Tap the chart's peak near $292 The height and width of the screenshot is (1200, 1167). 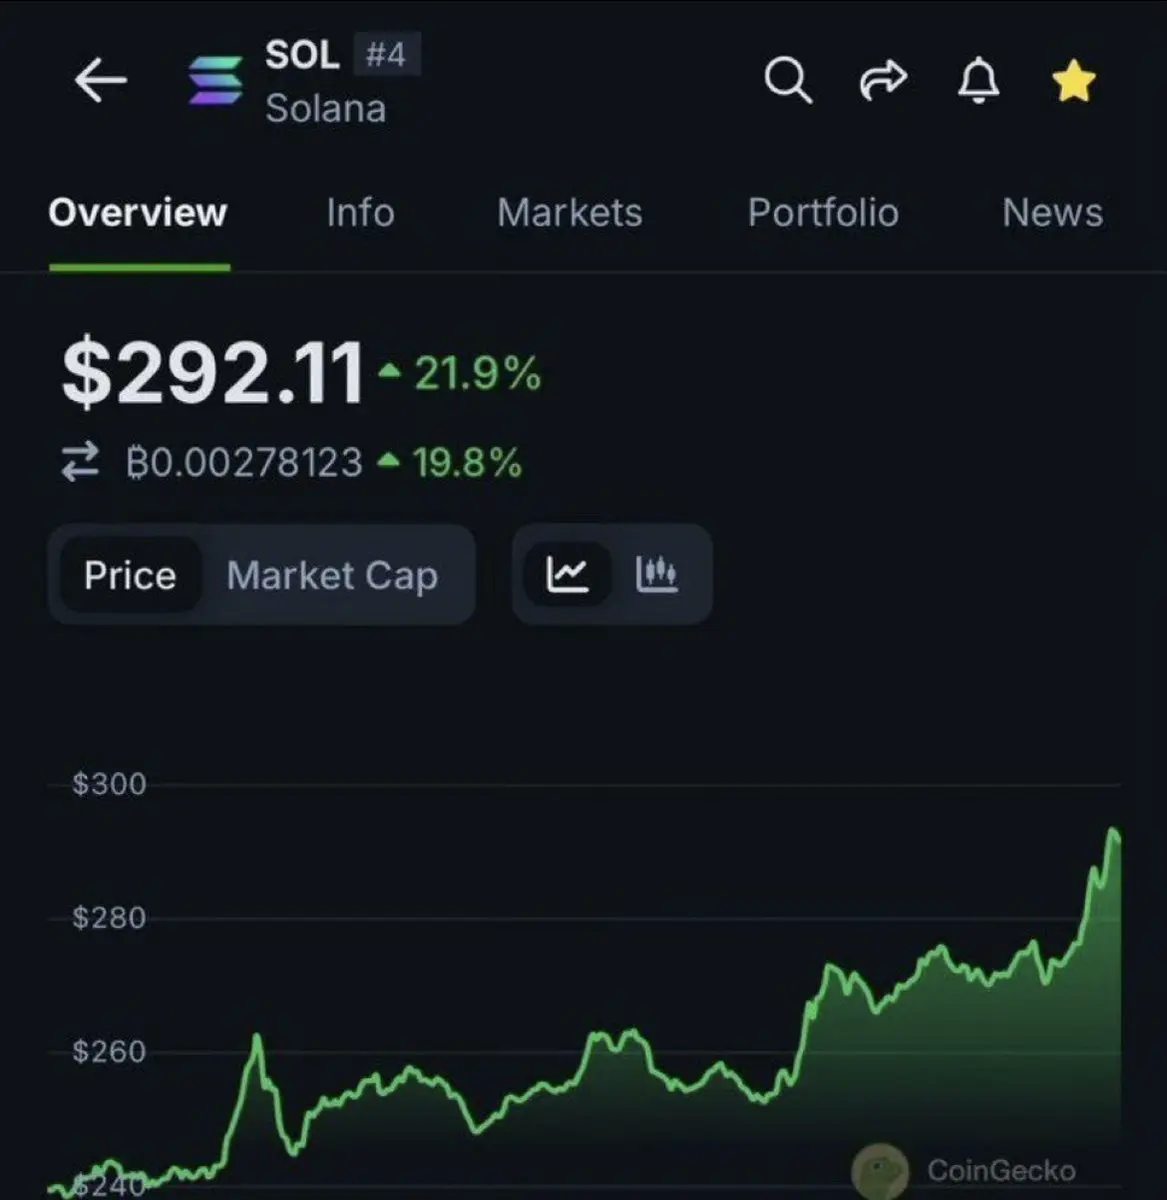pos(1113,831)
